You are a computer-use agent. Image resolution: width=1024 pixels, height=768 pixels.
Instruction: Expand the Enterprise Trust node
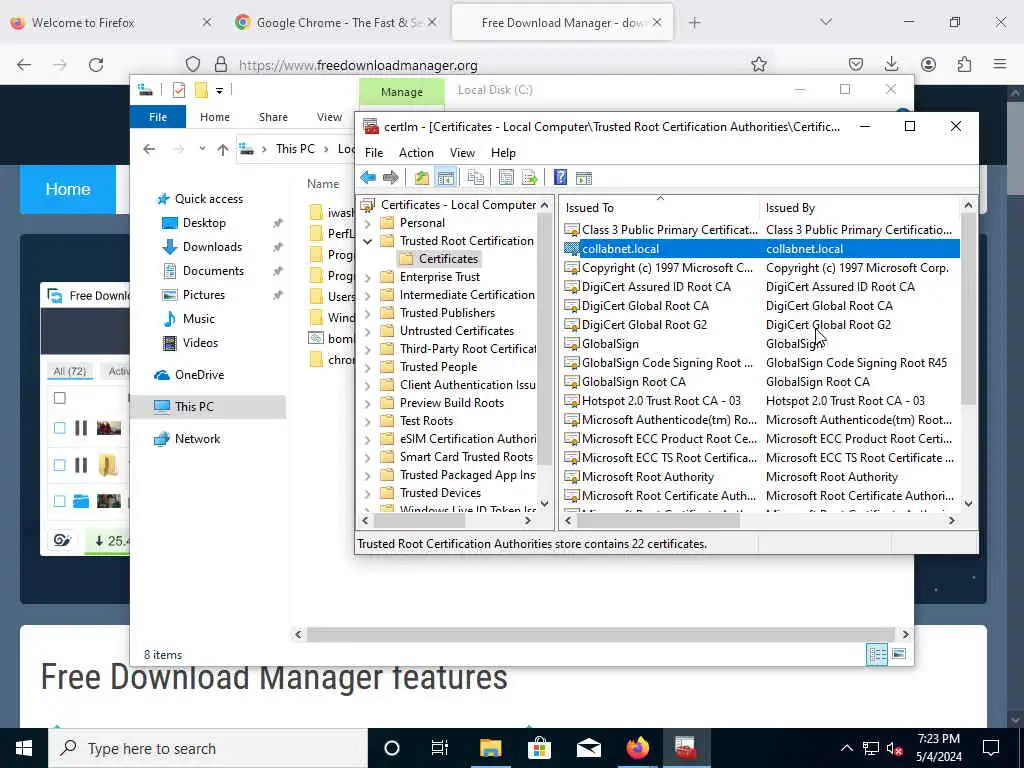(x=368, y=278)
